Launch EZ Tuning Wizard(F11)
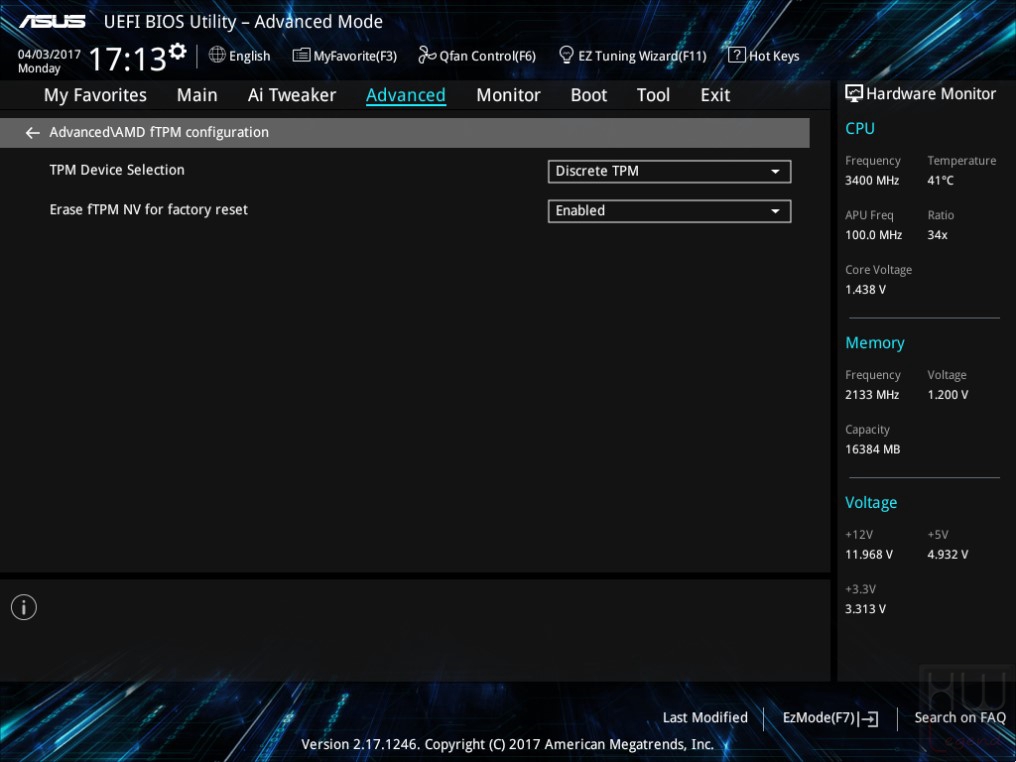Screen dimensions: 1016x762 (632, 56)
